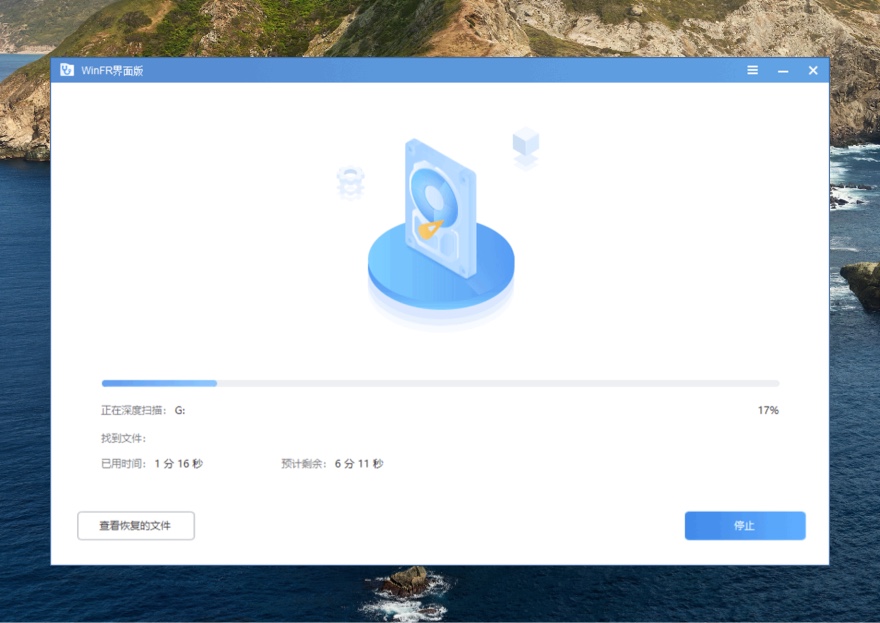This screenshot has height=623, width=880.
Task: Click the gear icon beside the drive graphic
Action: click(x=350, y=183)
